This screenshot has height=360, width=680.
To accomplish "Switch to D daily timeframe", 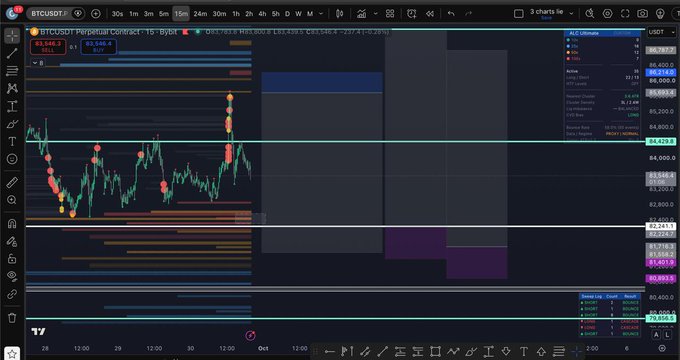I will 287,14.
